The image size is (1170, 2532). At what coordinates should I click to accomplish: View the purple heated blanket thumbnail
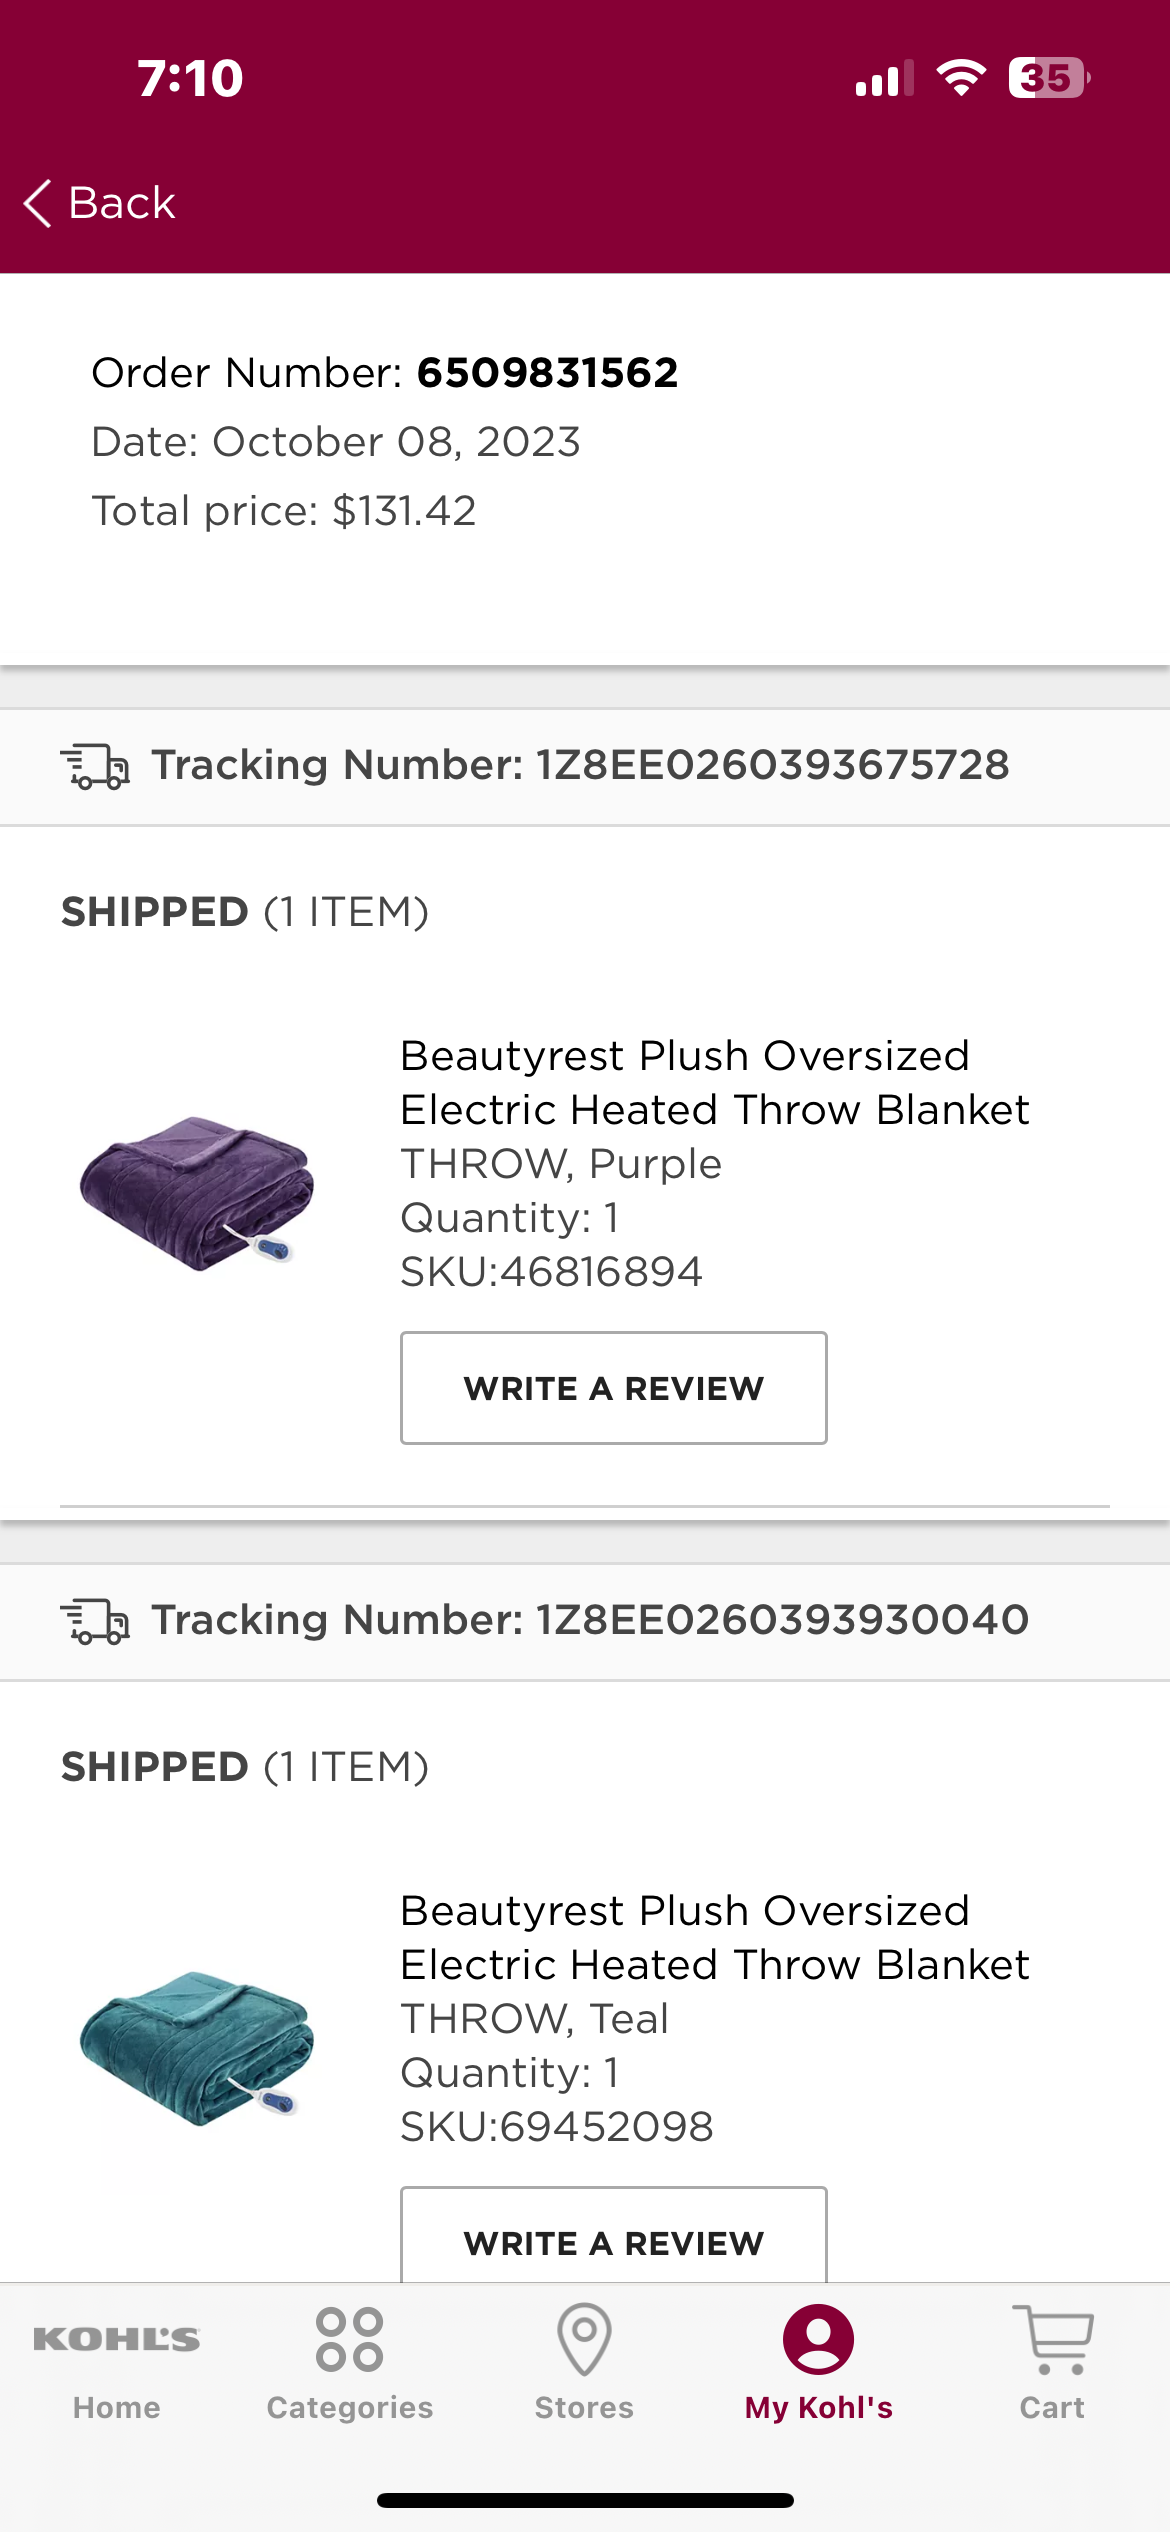tap(197, 1192)
